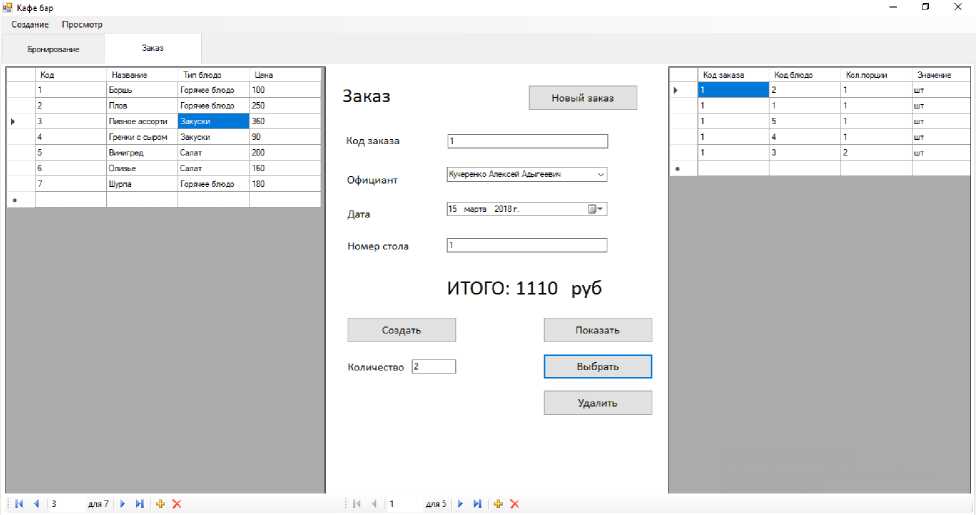Sort dishes by Тип блюда column header
Image resolution: width=976 pixels, height=515 pixels.
tap(214, 75)
